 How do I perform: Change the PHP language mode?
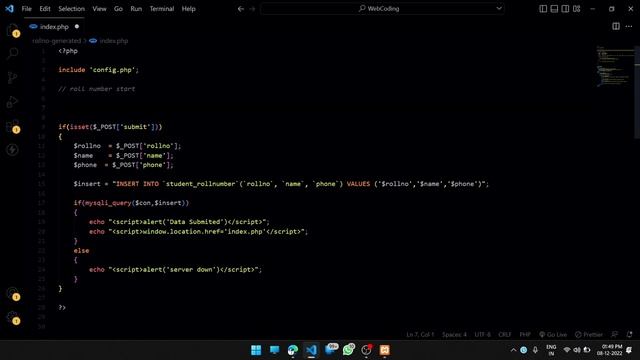tap(525, 334)
